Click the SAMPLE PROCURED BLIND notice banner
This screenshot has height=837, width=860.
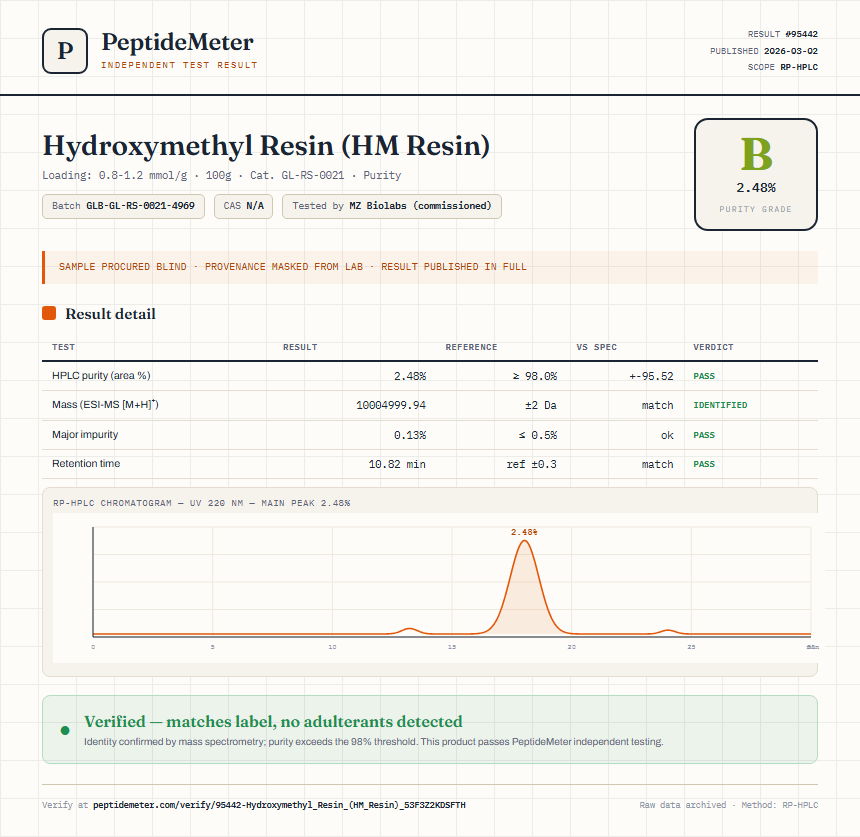click(430, 267)
